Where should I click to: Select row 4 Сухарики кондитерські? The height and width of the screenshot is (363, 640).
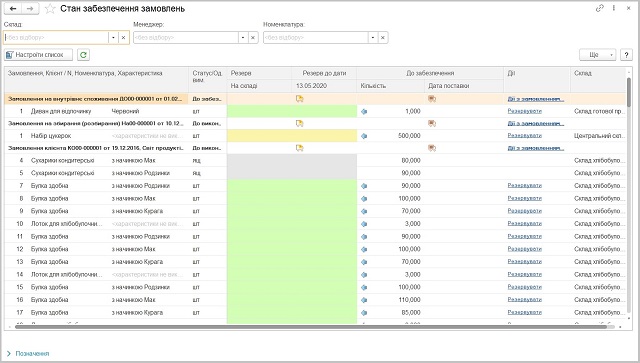315,160
